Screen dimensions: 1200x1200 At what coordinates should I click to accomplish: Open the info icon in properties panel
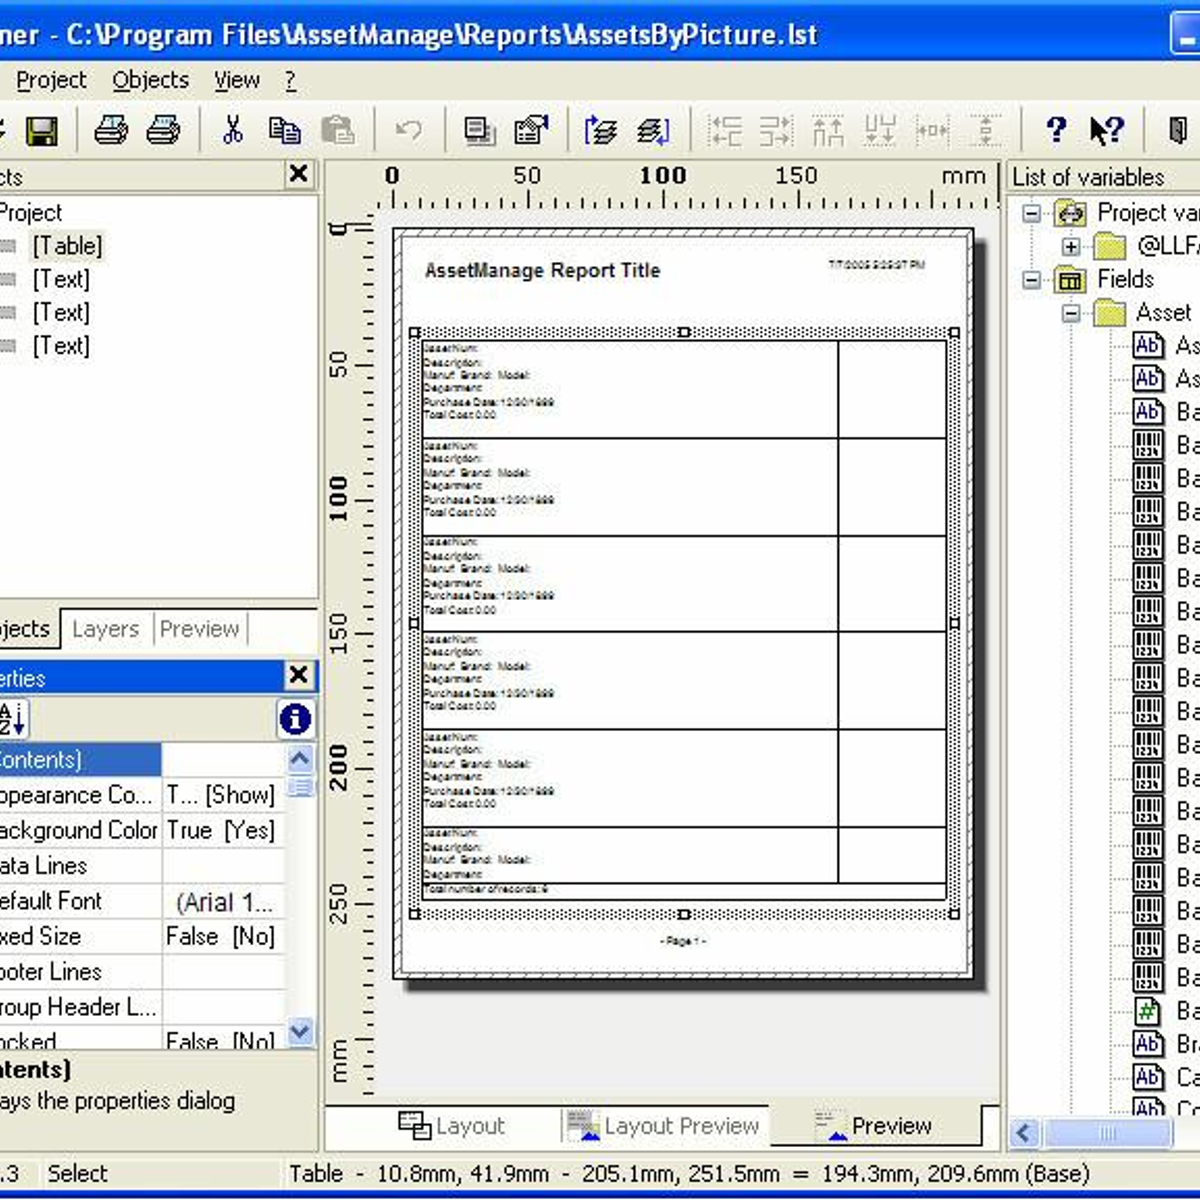(x=295, y=719)
